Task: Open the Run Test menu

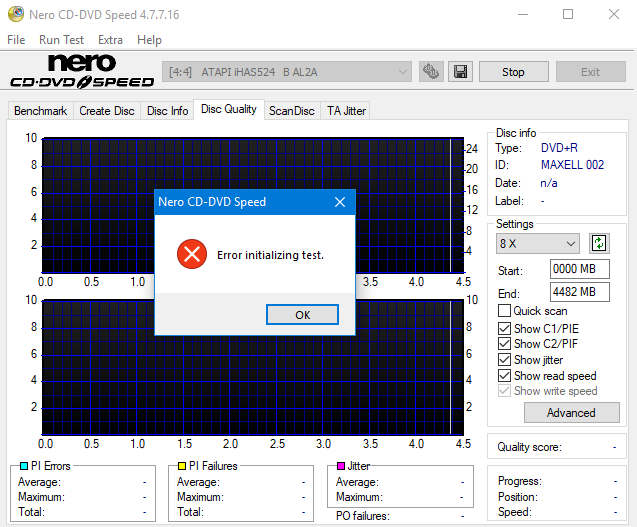Action: (61, 40)
